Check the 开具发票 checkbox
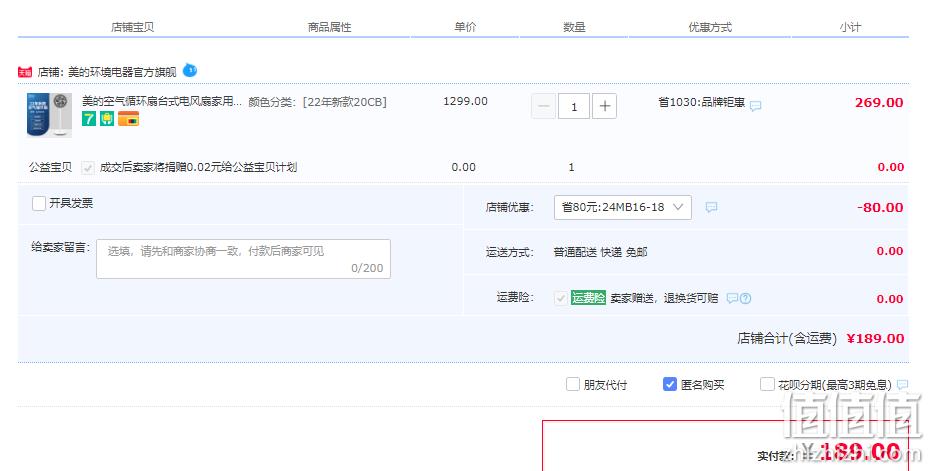This screenshot has height=471, width=931. [x=39, y=204]
